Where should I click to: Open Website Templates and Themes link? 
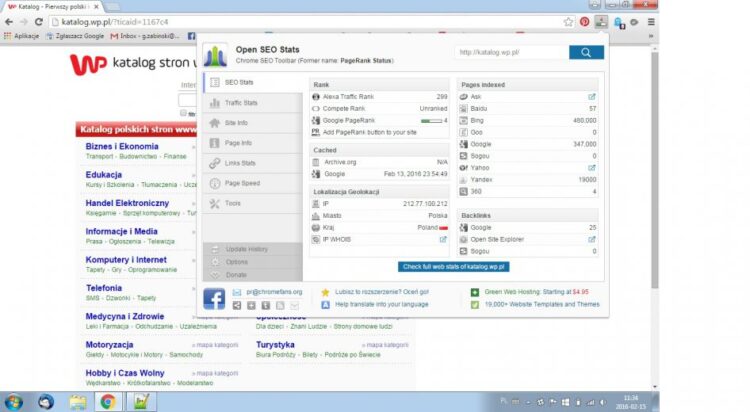[x=542, y=304]
